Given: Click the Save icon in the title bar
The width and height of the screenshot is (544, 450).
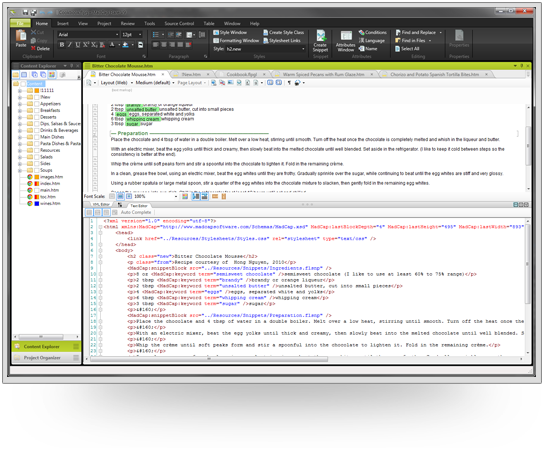Looking at the screenshot, I should (x=25, y=12).
